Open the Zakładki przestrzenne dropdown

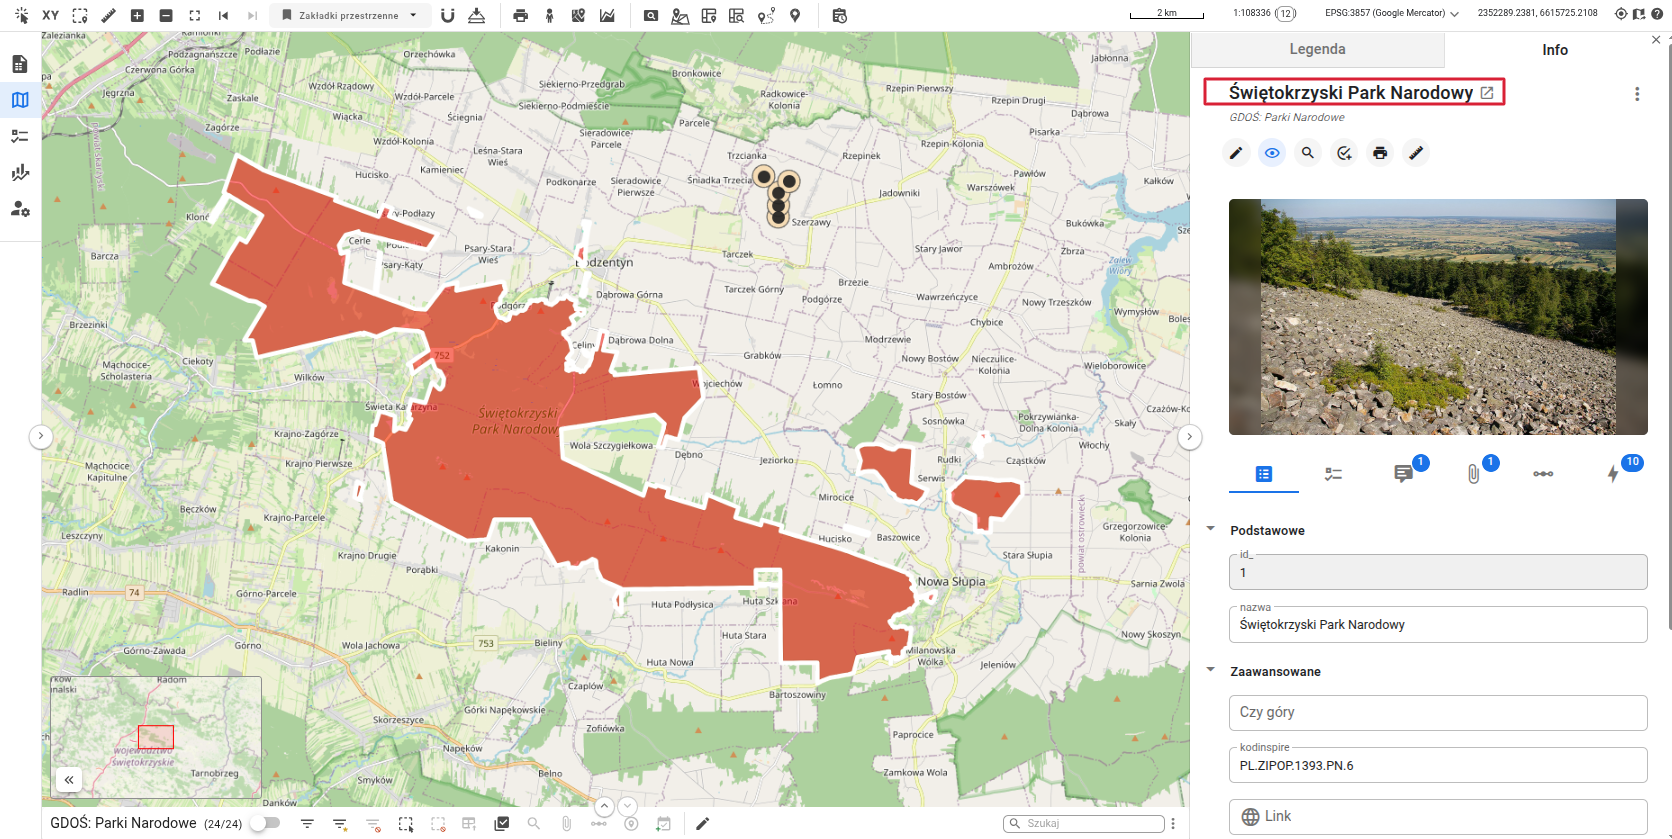[x=350, y=15]
